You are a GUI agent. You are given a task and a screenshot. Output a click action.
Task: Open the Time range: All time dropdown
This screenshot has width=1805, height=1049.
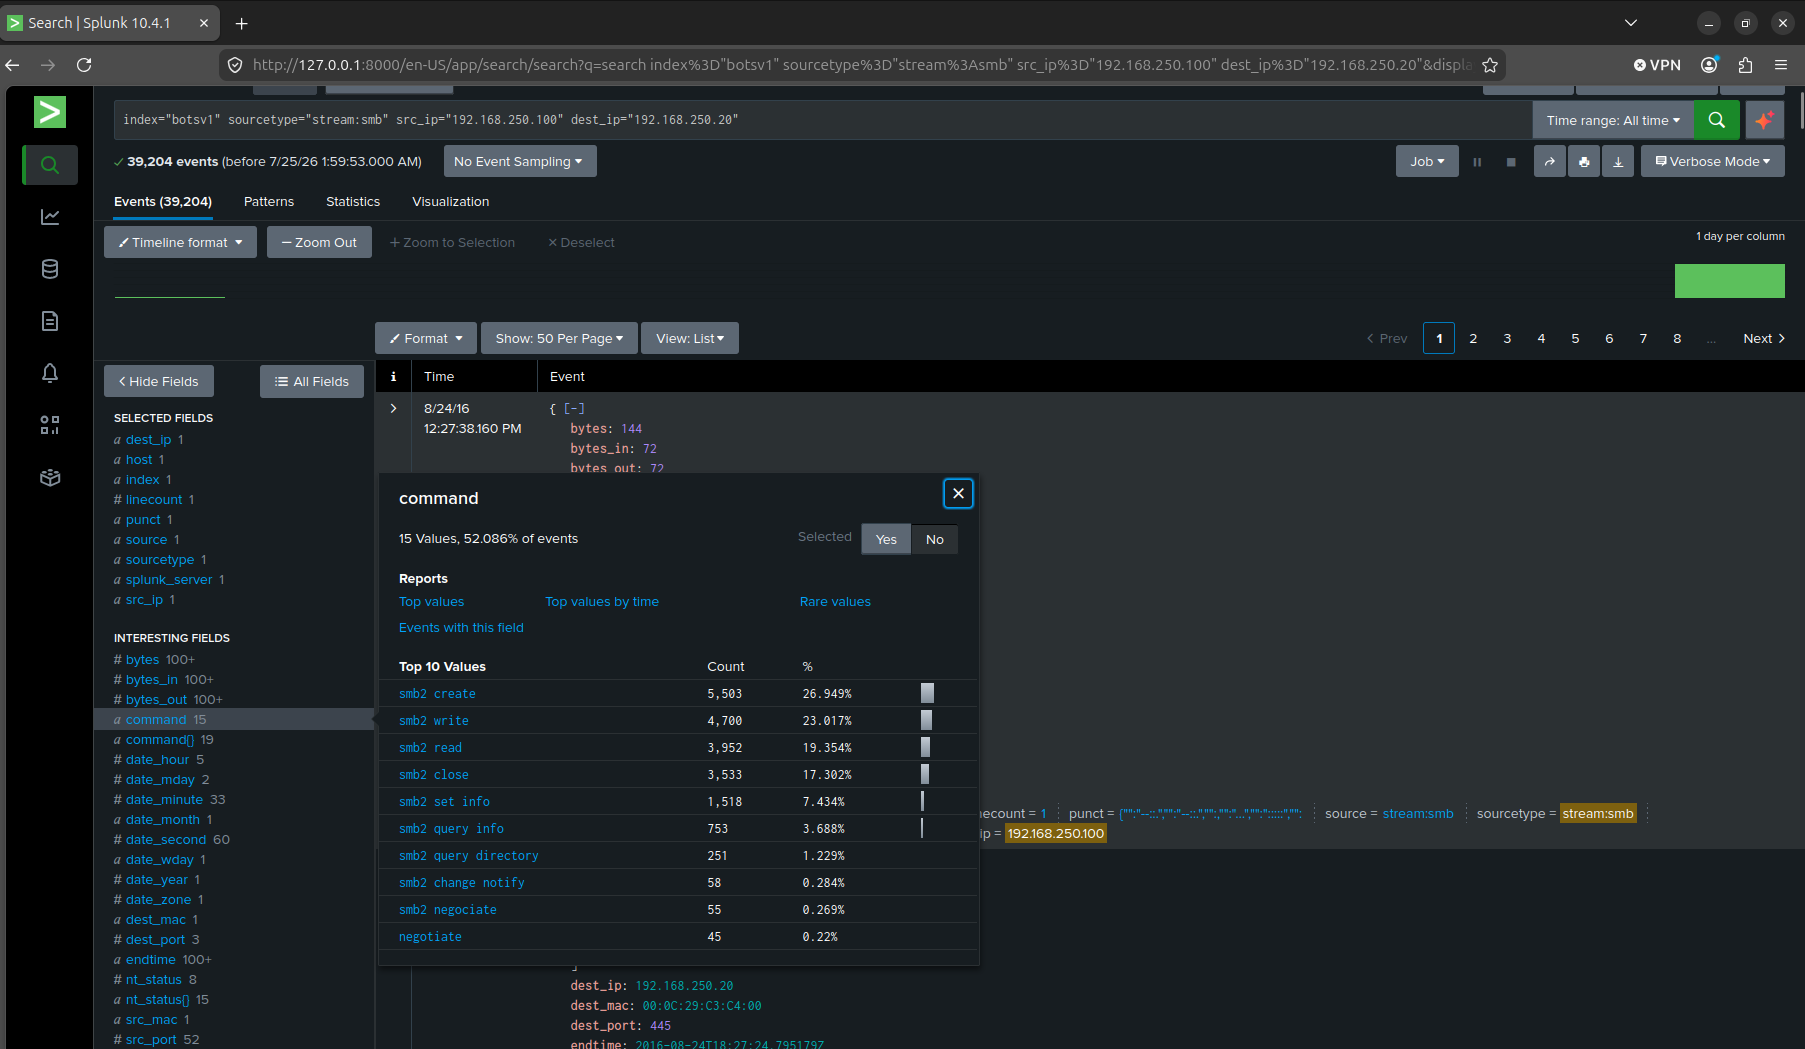click(1613, 120)
